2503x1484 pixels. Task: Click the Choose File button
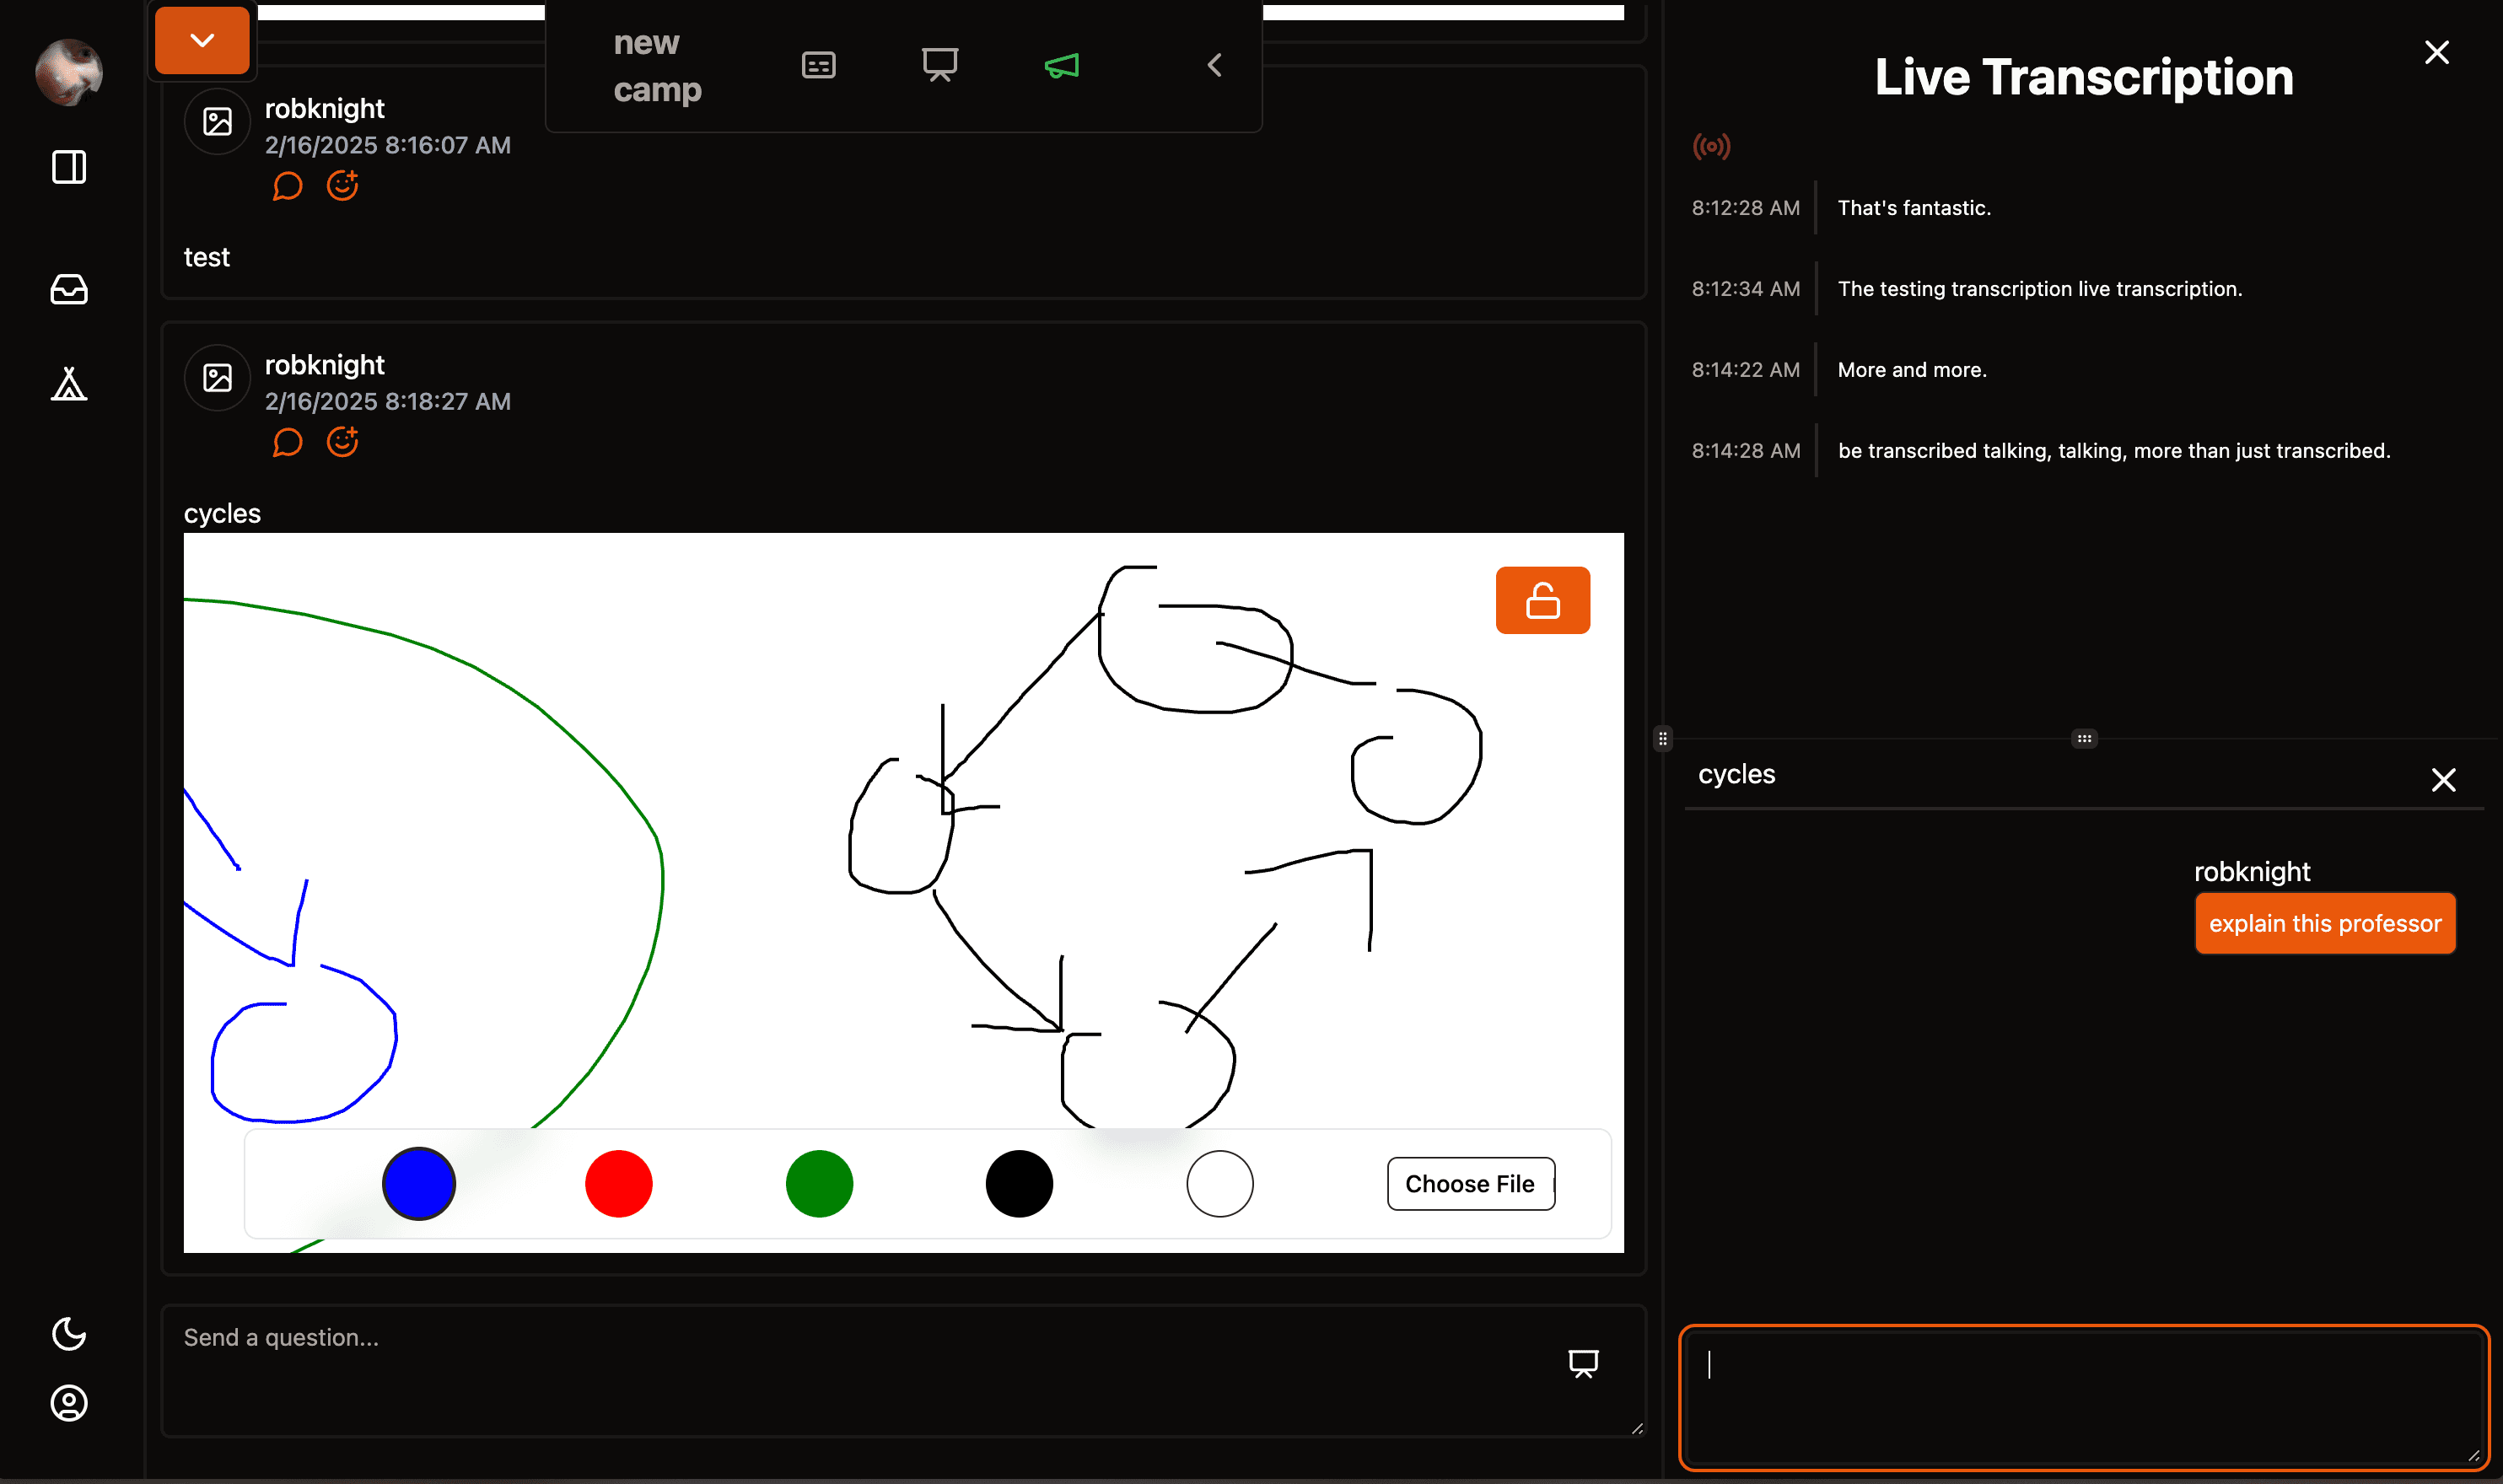click(1470, 1184)
